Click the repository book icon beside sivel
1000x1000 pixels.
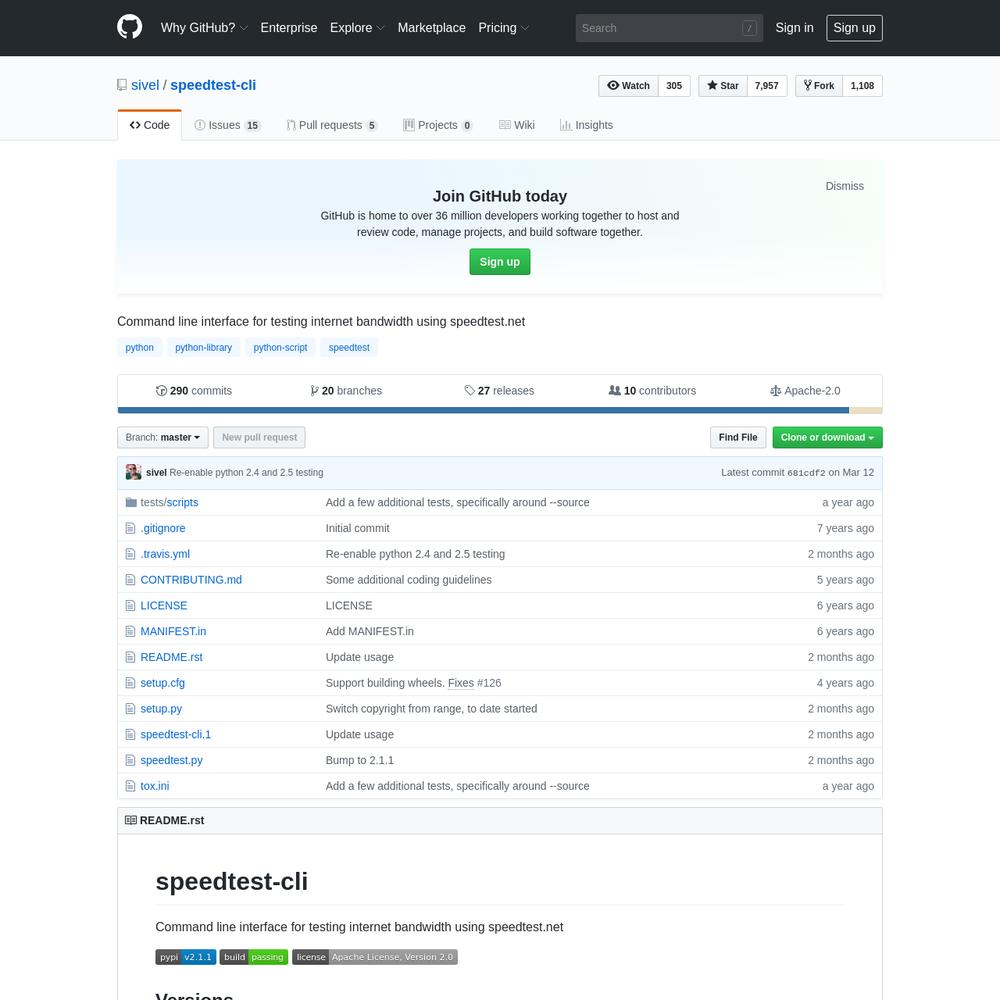coord(122,85)
